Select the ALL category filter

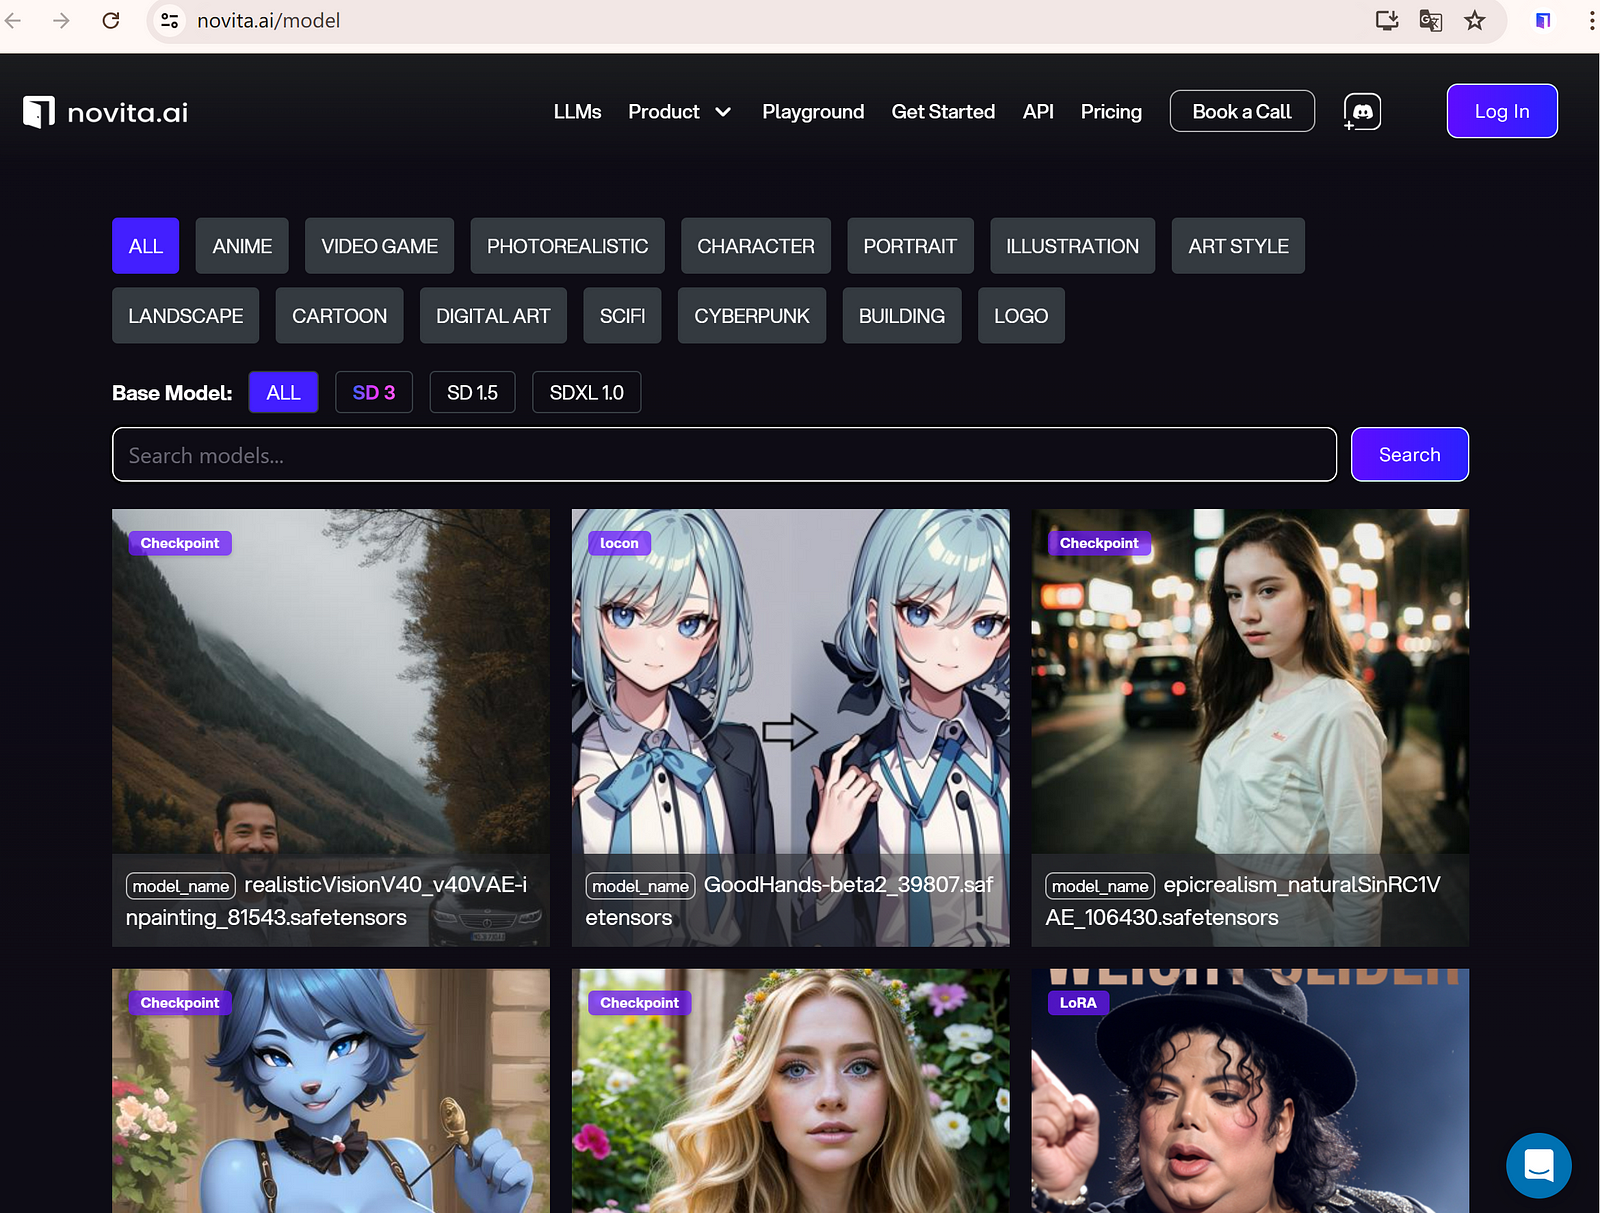[145, 246]
